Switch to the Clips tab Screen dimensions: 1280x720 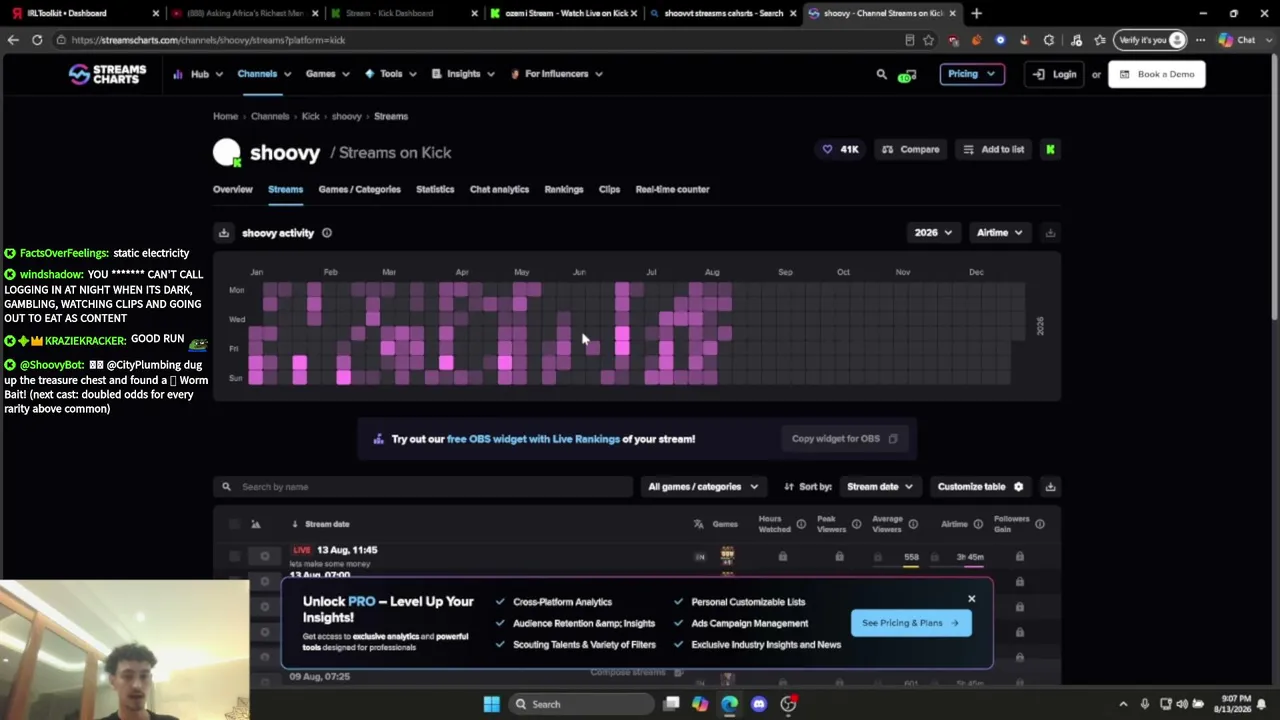[x=609, y=189]
